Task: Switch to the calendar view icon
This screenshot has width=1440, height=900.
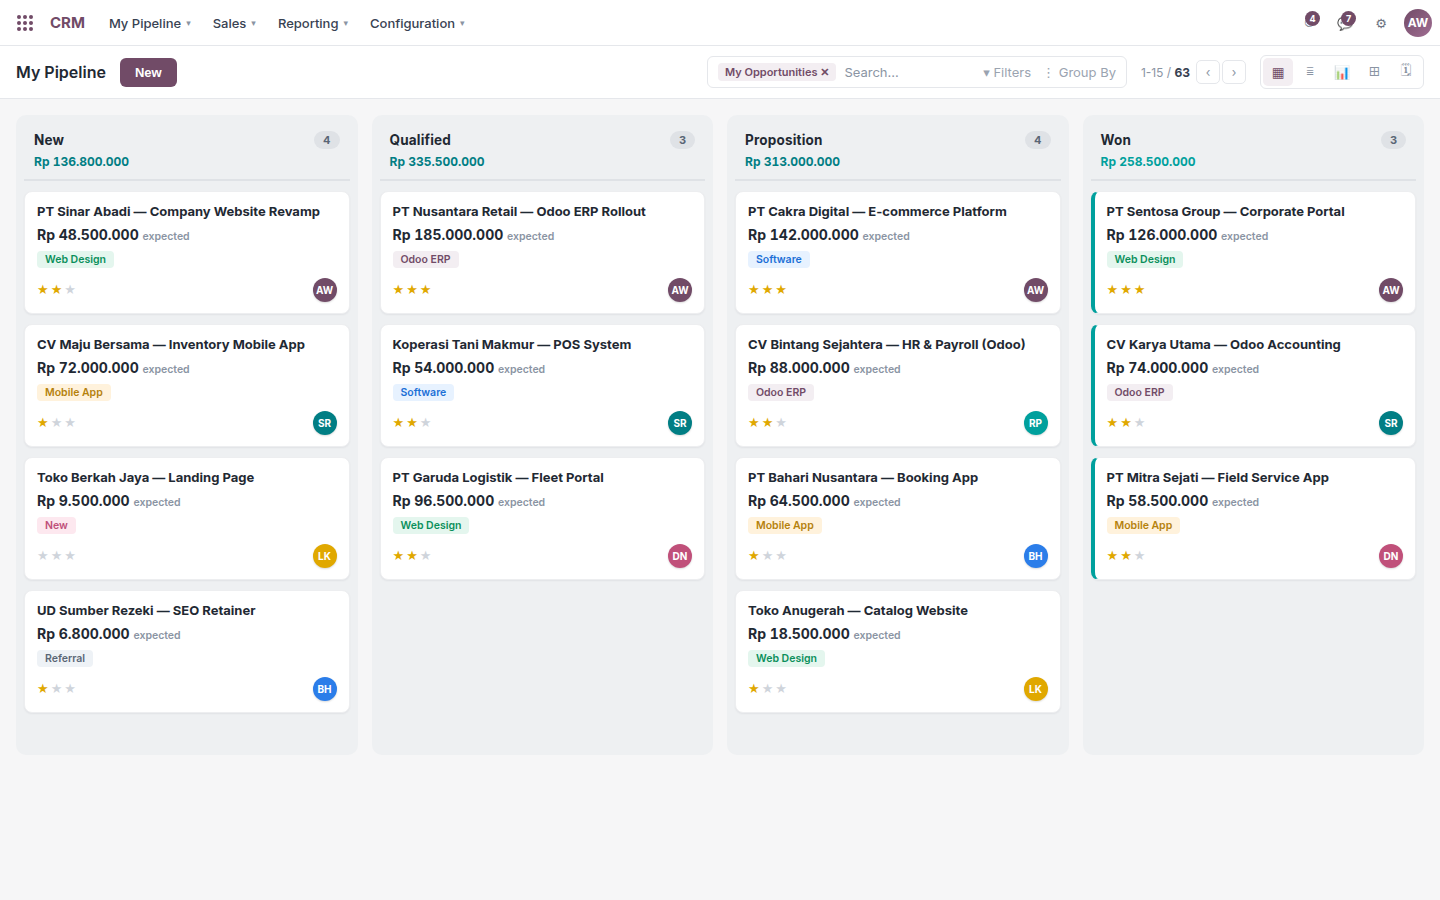Action: (x=1406, y=72)
